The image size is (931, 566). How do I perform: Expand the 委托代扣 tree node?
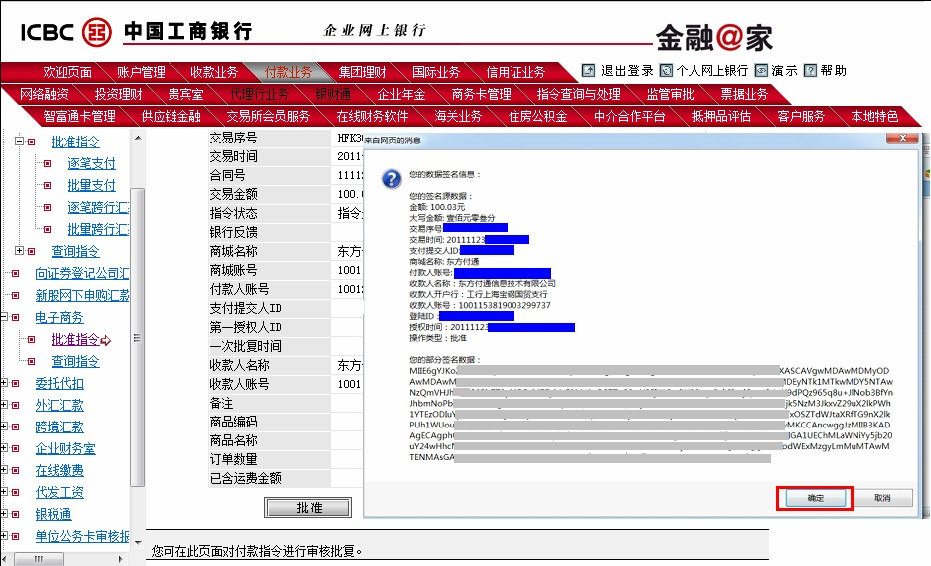click(x=3, y=383)
